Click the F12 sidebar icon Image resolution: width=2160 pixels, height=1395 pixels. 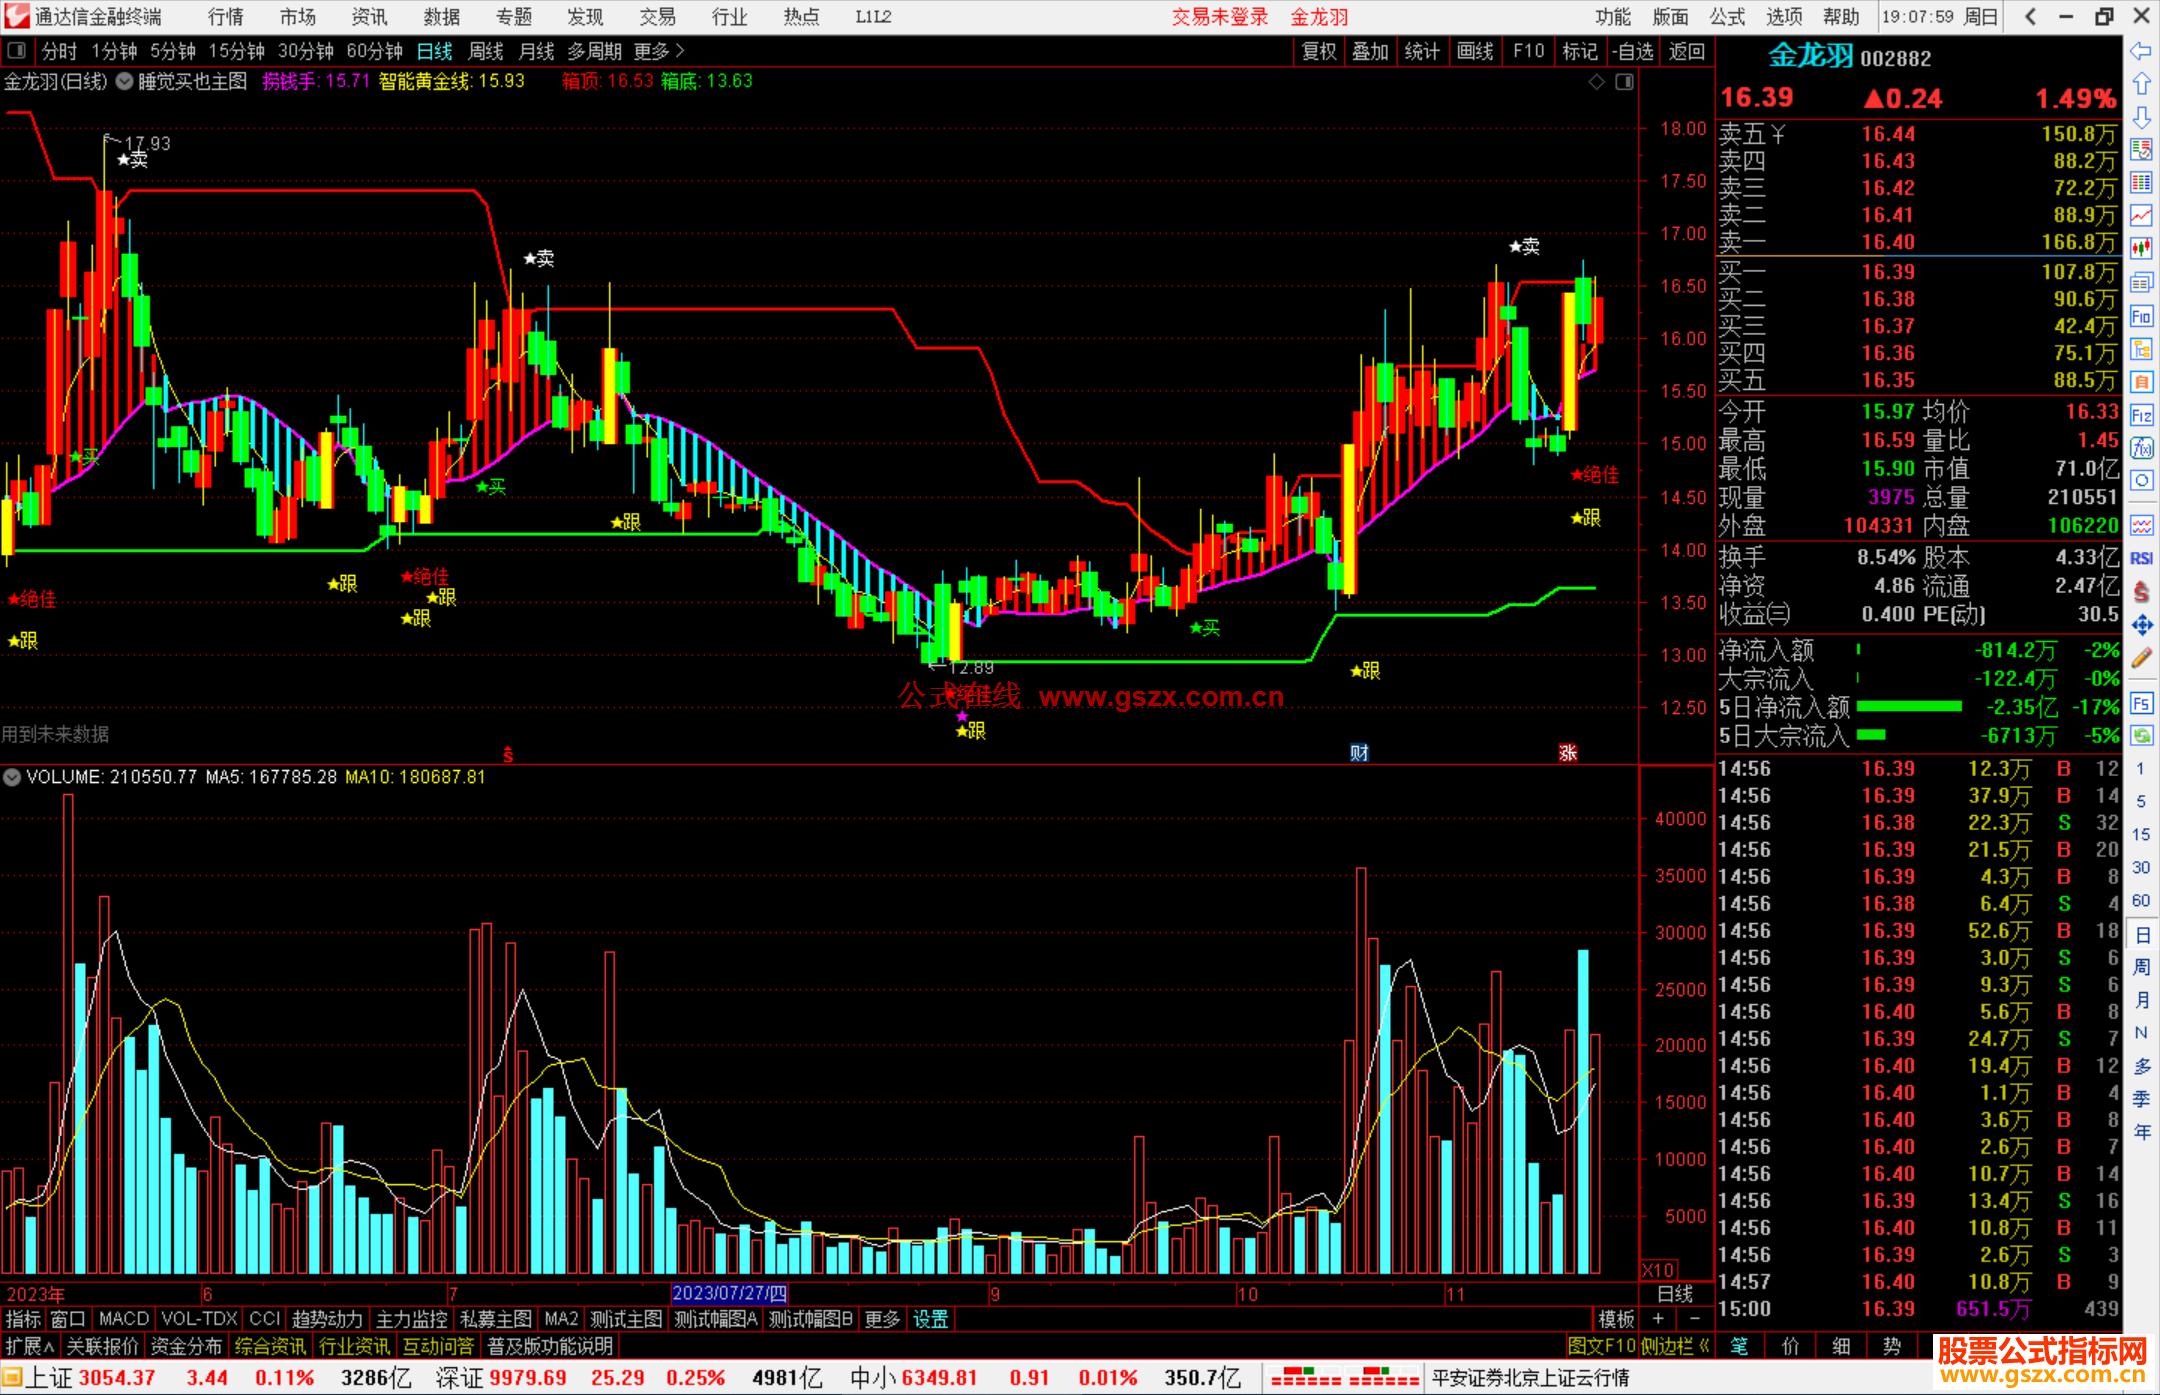coord(2141,415)
